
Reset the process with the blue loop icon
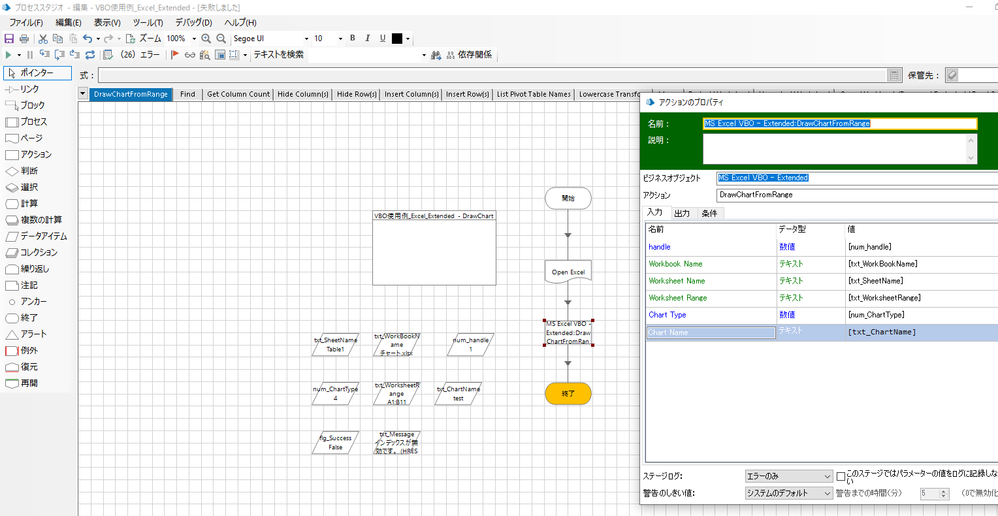90,55
